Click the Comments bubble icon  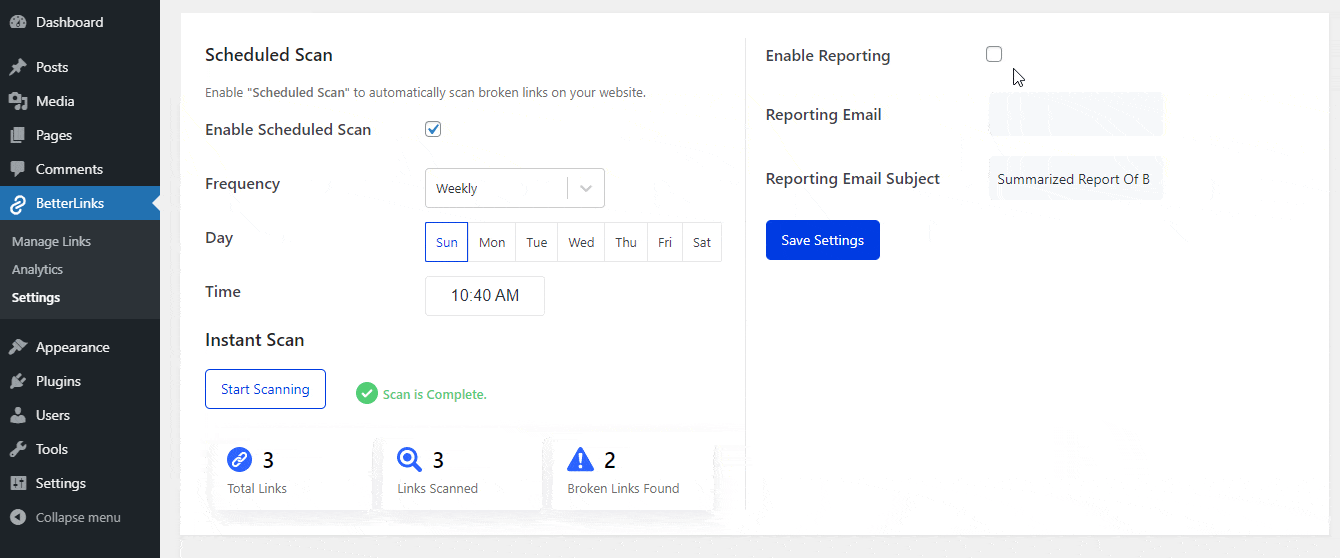18,169
